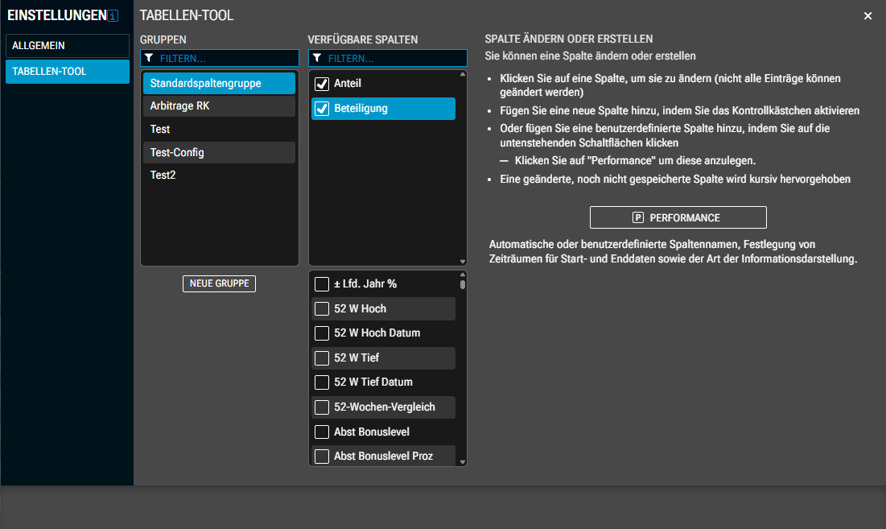
Task: Click the Performance button
Action: (x=678, y=218)
